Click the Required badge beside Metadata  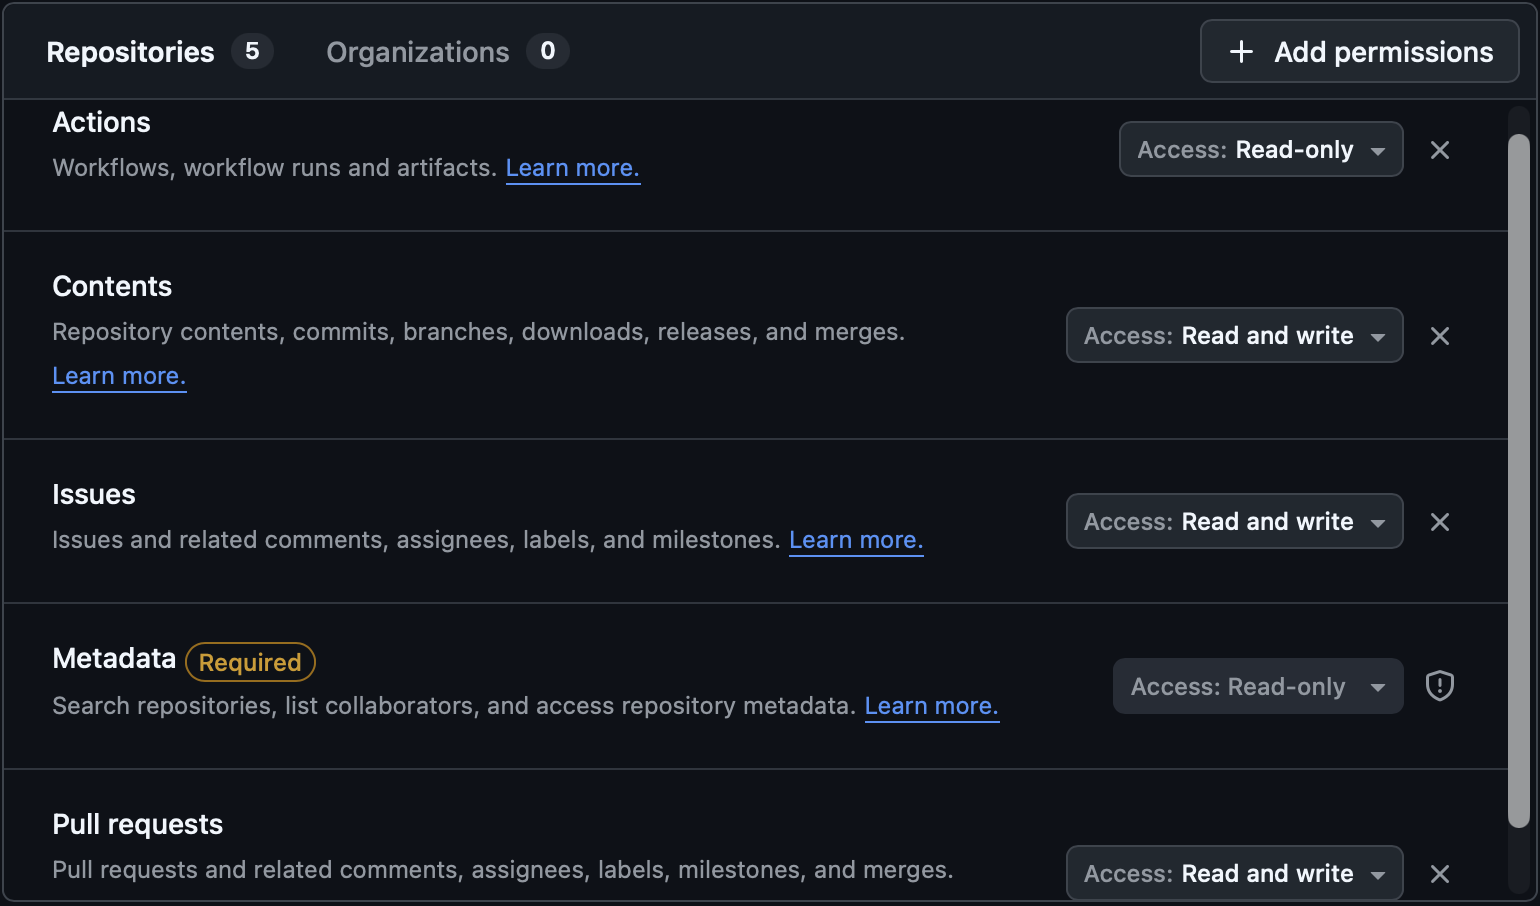pyautogui.click(x=249, y=662)
